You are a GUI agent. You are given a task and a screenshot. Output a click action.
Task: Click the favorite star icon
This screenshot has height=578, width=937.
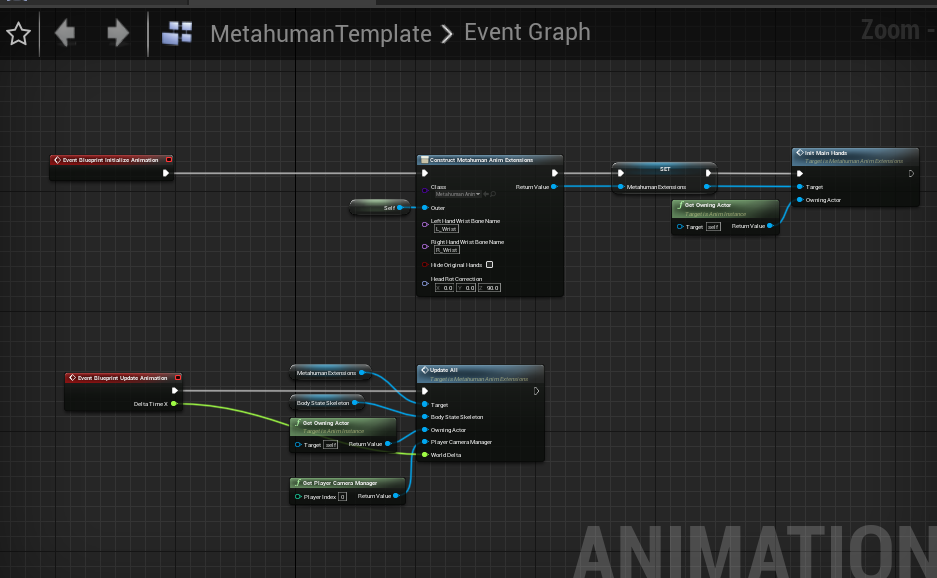[18, 33]
